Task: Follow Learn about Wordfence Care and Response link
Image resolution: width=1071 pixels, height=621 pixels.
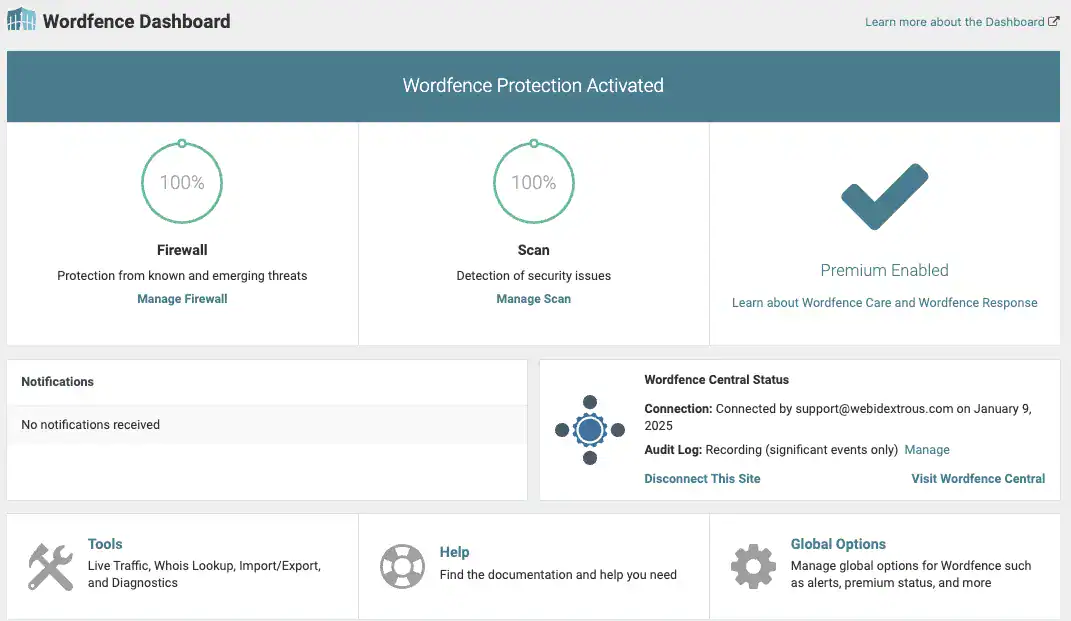Action: (x=884, y=303)
